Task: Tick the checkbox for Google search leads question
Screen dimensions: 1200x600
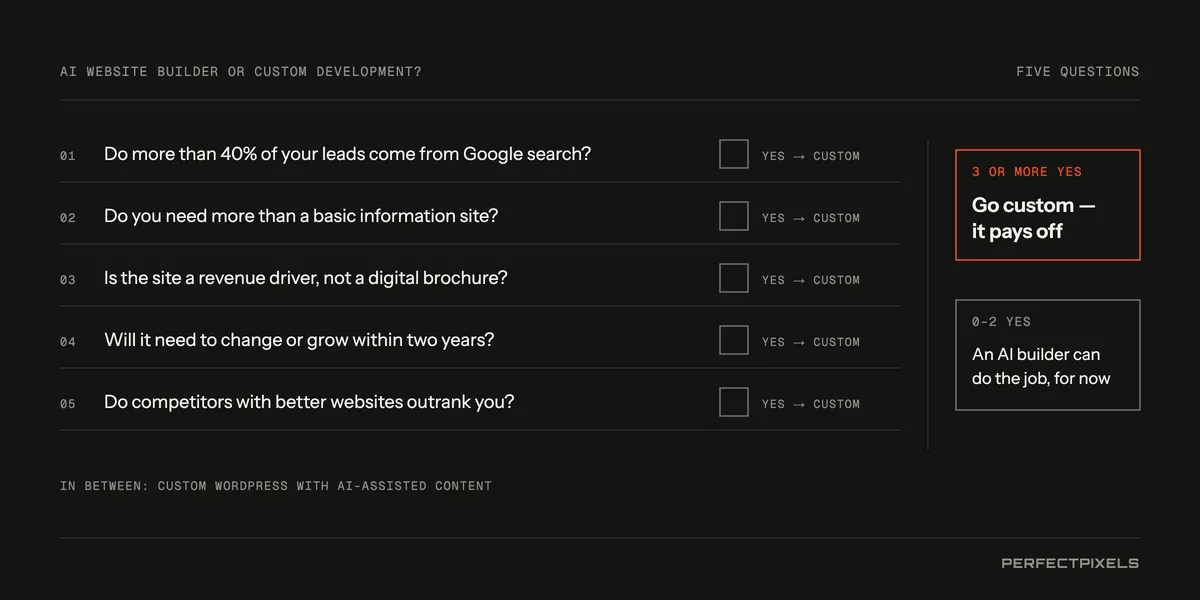Action: (x=734, y=154)
